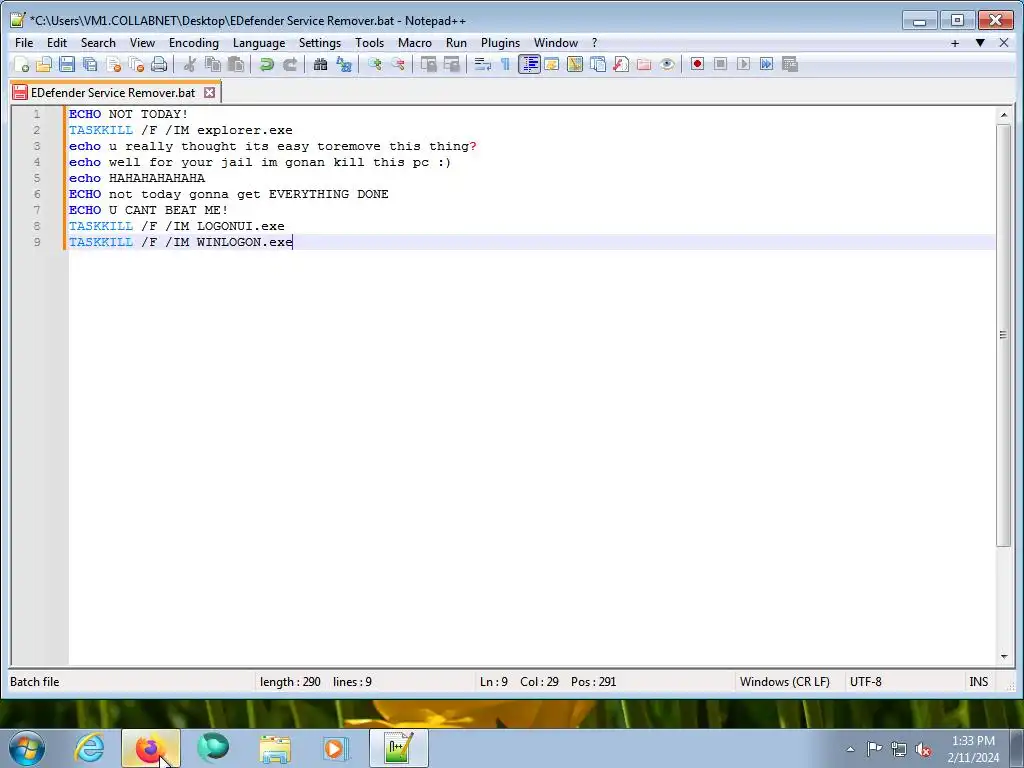Save the file using the Save icon
This screenshot has width=1024, height=768.
67,64
